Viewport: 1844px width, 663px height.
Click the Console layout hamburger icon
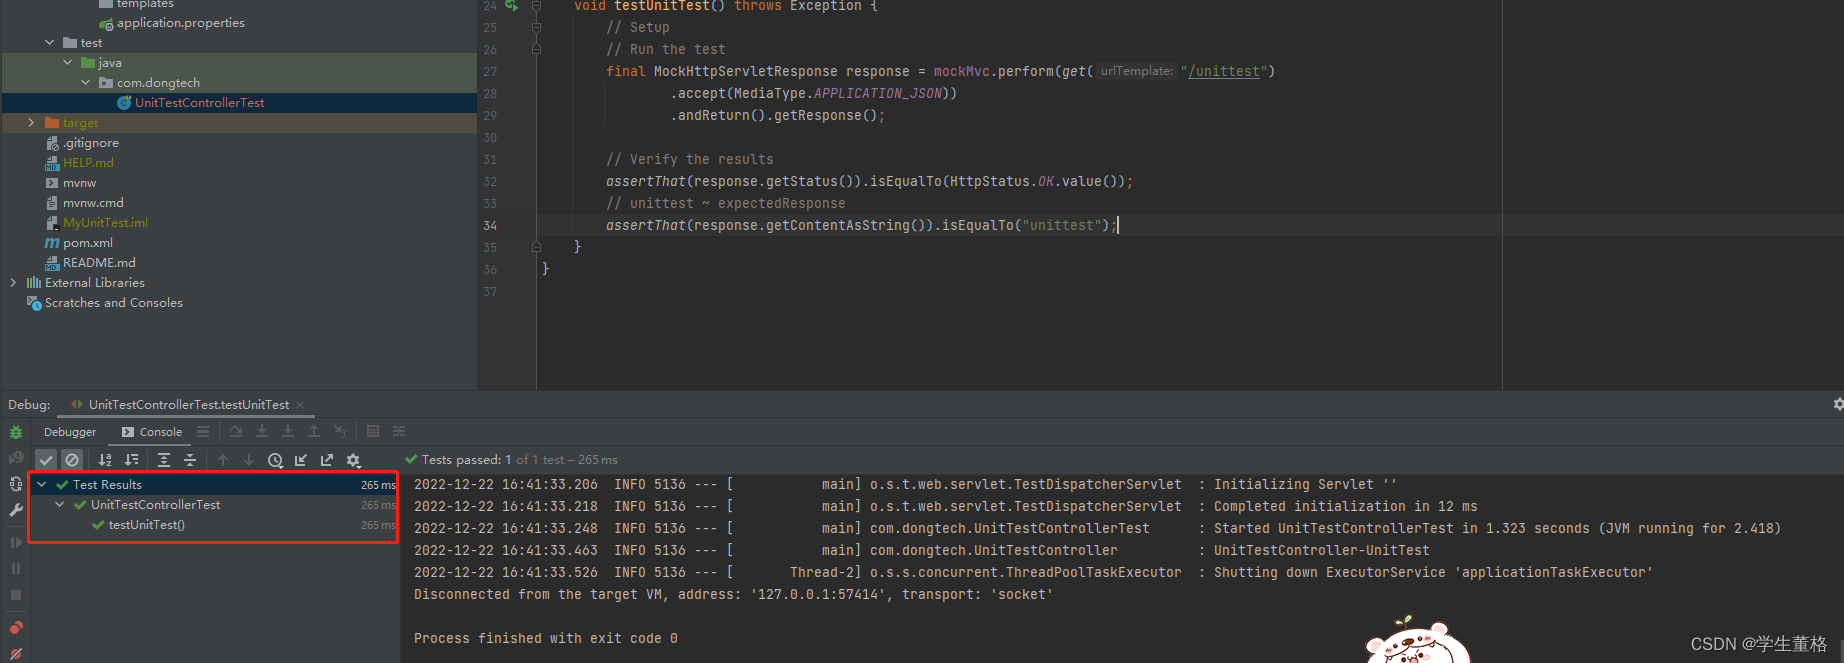click(x=203, y=432)
